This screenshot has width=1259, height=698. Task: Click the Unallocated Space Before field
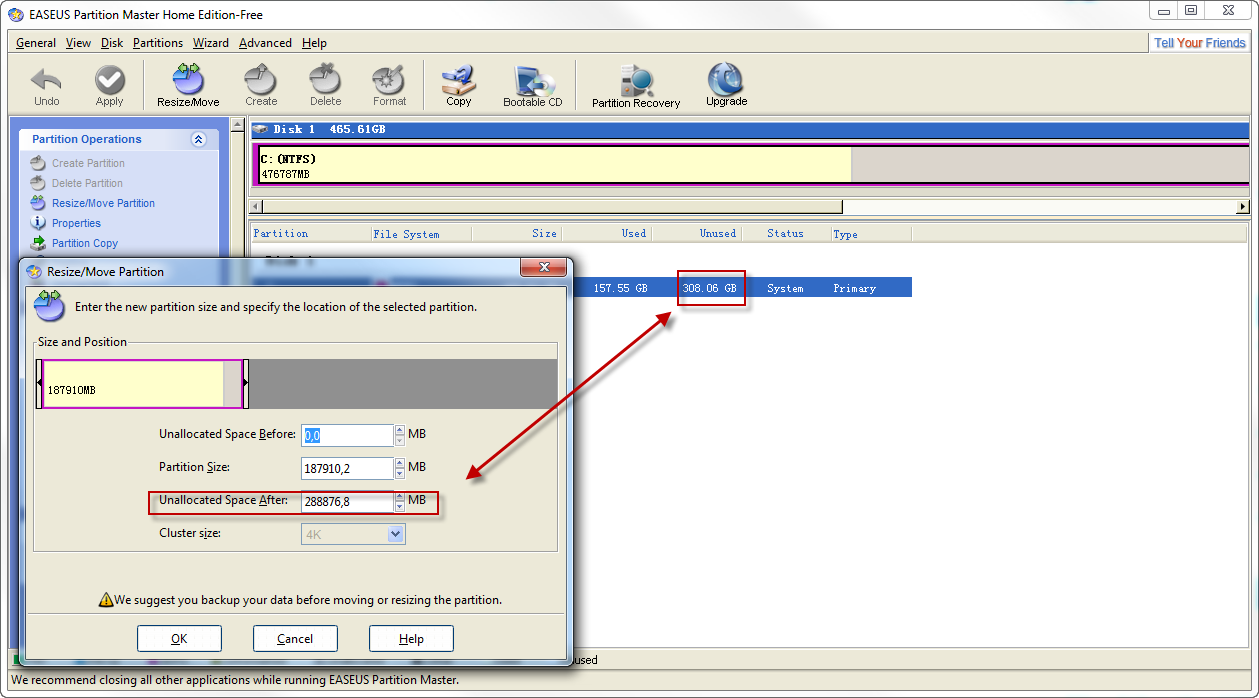347,436
